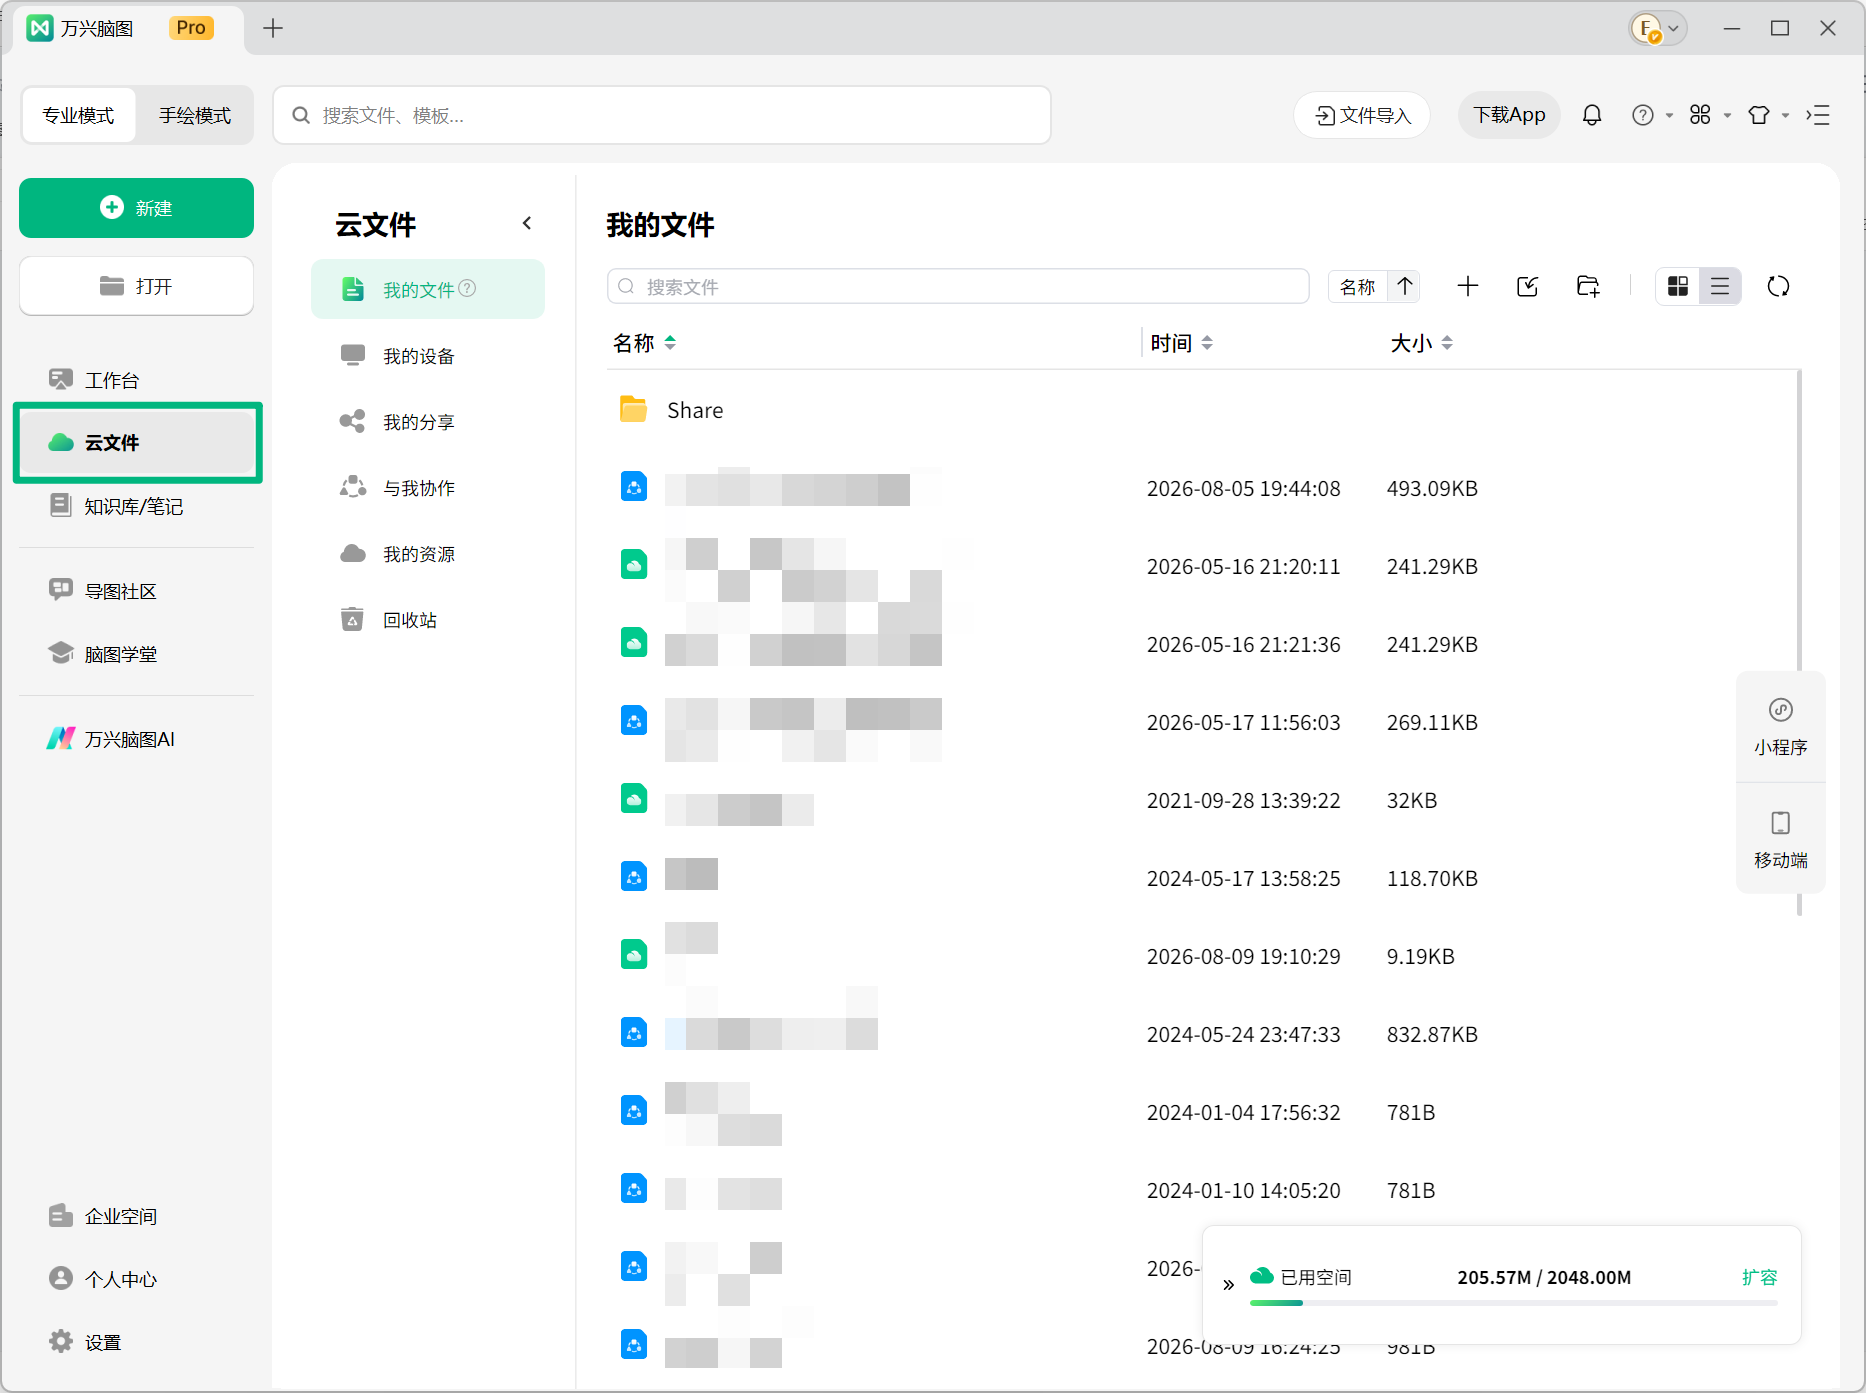Focus the 搜索文件、模板 search box
The width and height of the screenshot is (1866, 1393).
[662, 115]
